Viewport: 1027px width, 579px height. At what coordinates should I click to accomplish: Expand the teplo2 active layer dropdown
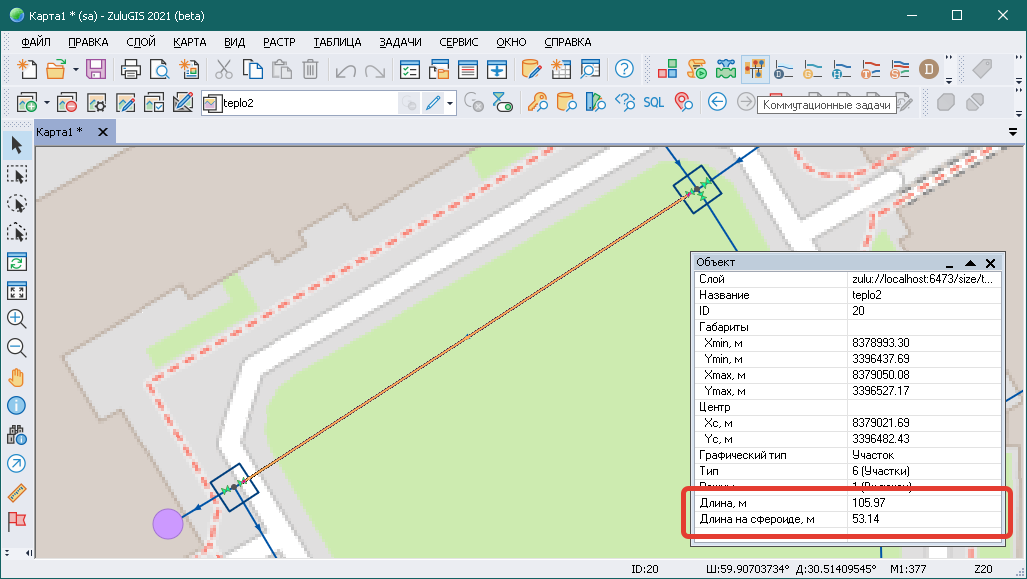(x=451, y=102)
